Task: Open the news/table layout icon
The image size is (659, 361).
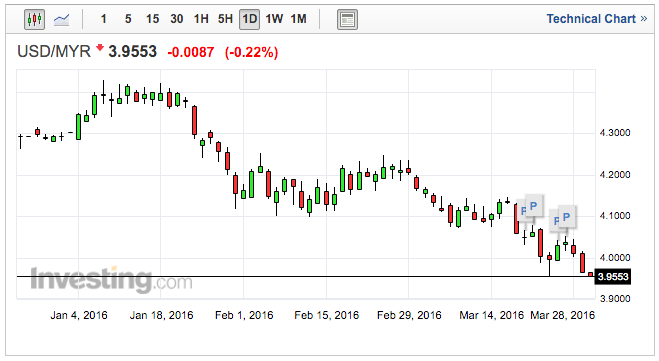Action: pyautogui.click(x=347, y=19)
